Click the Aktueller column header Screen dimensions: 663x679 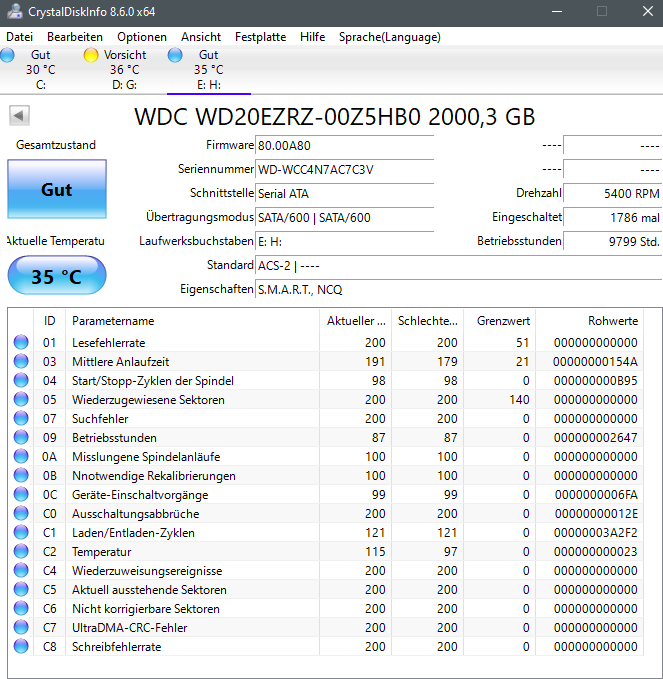click(x=356, y=321)
